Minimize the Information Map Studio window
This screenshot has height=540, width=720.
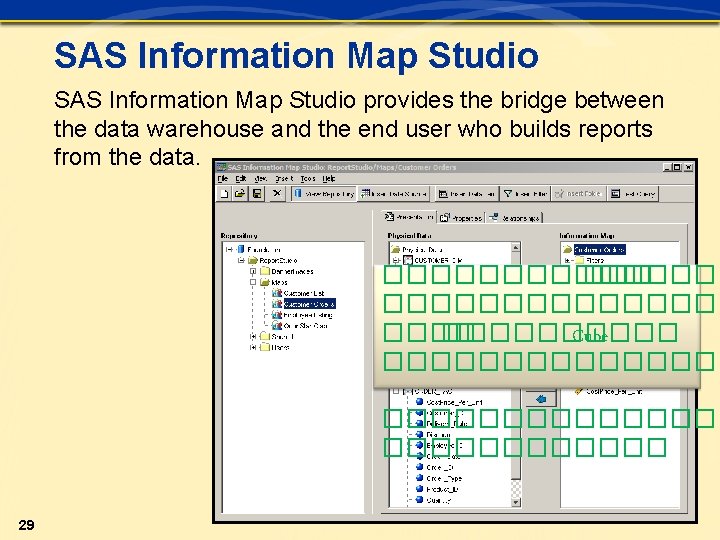(x=667, y=167)
